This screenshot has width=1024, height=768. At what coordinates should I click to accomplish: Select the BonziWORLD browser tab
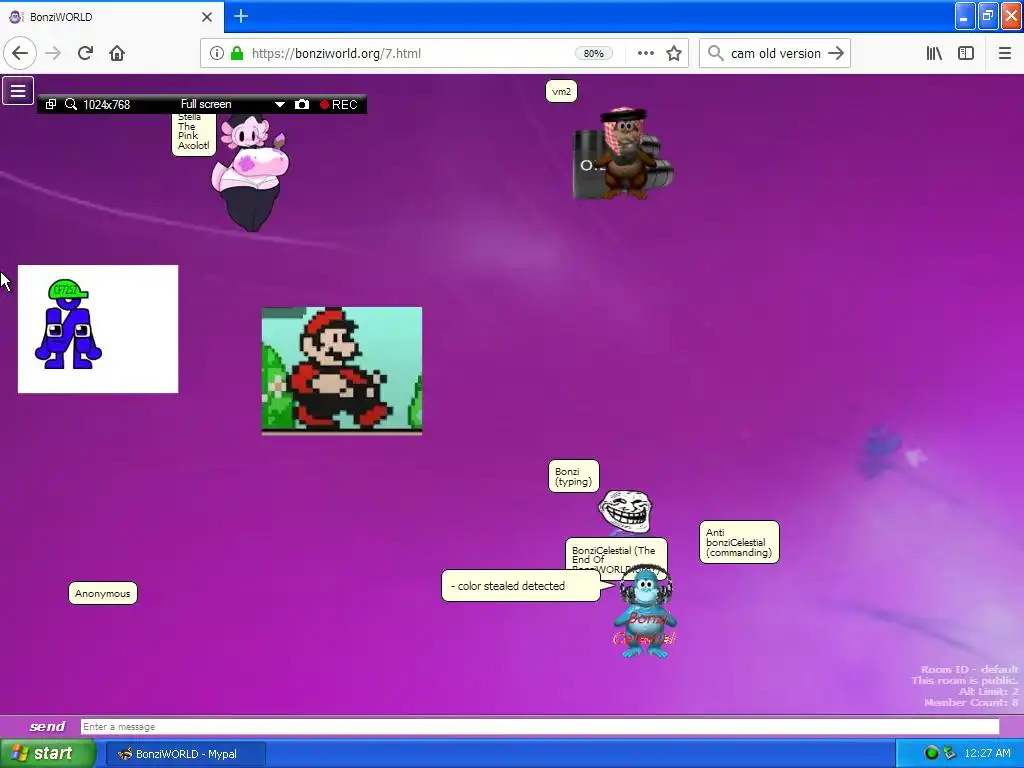[x=111, y=16]
